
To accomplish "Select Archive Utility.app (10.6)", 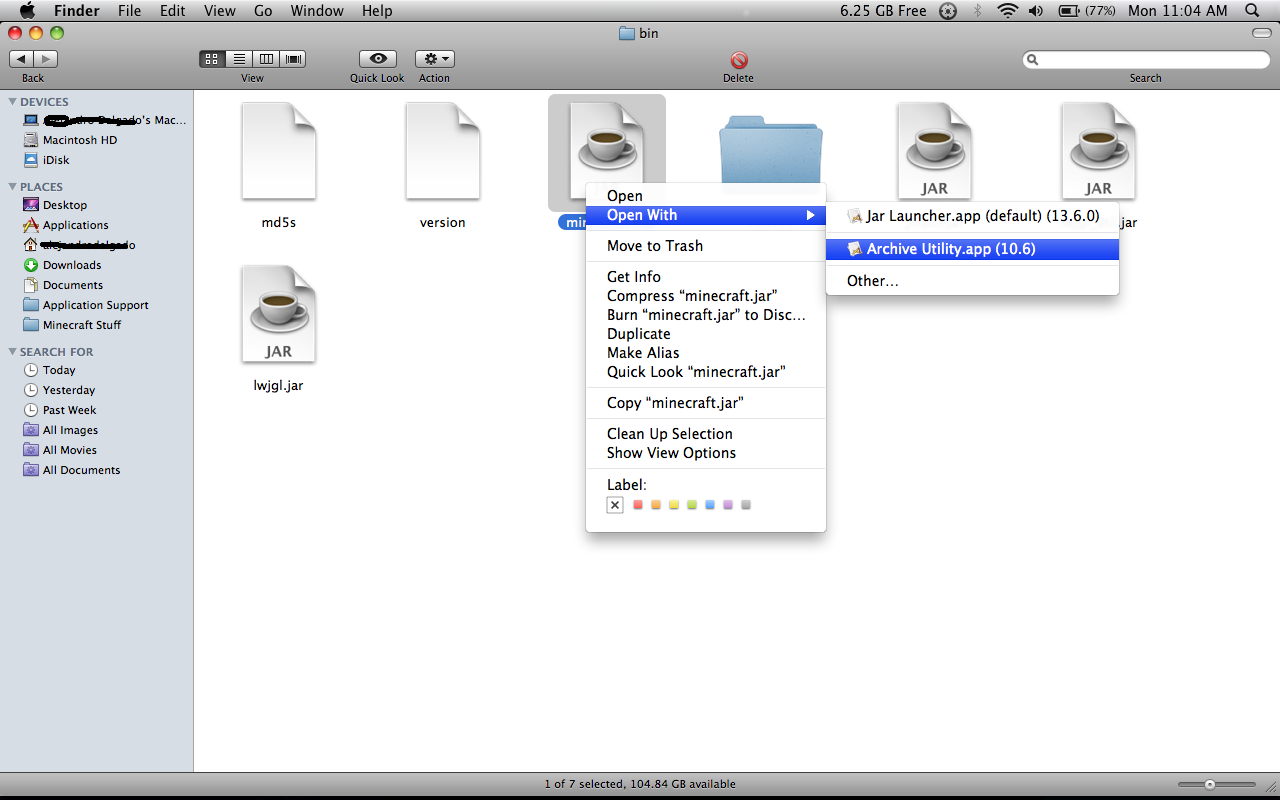I will (x=972, y=249).
